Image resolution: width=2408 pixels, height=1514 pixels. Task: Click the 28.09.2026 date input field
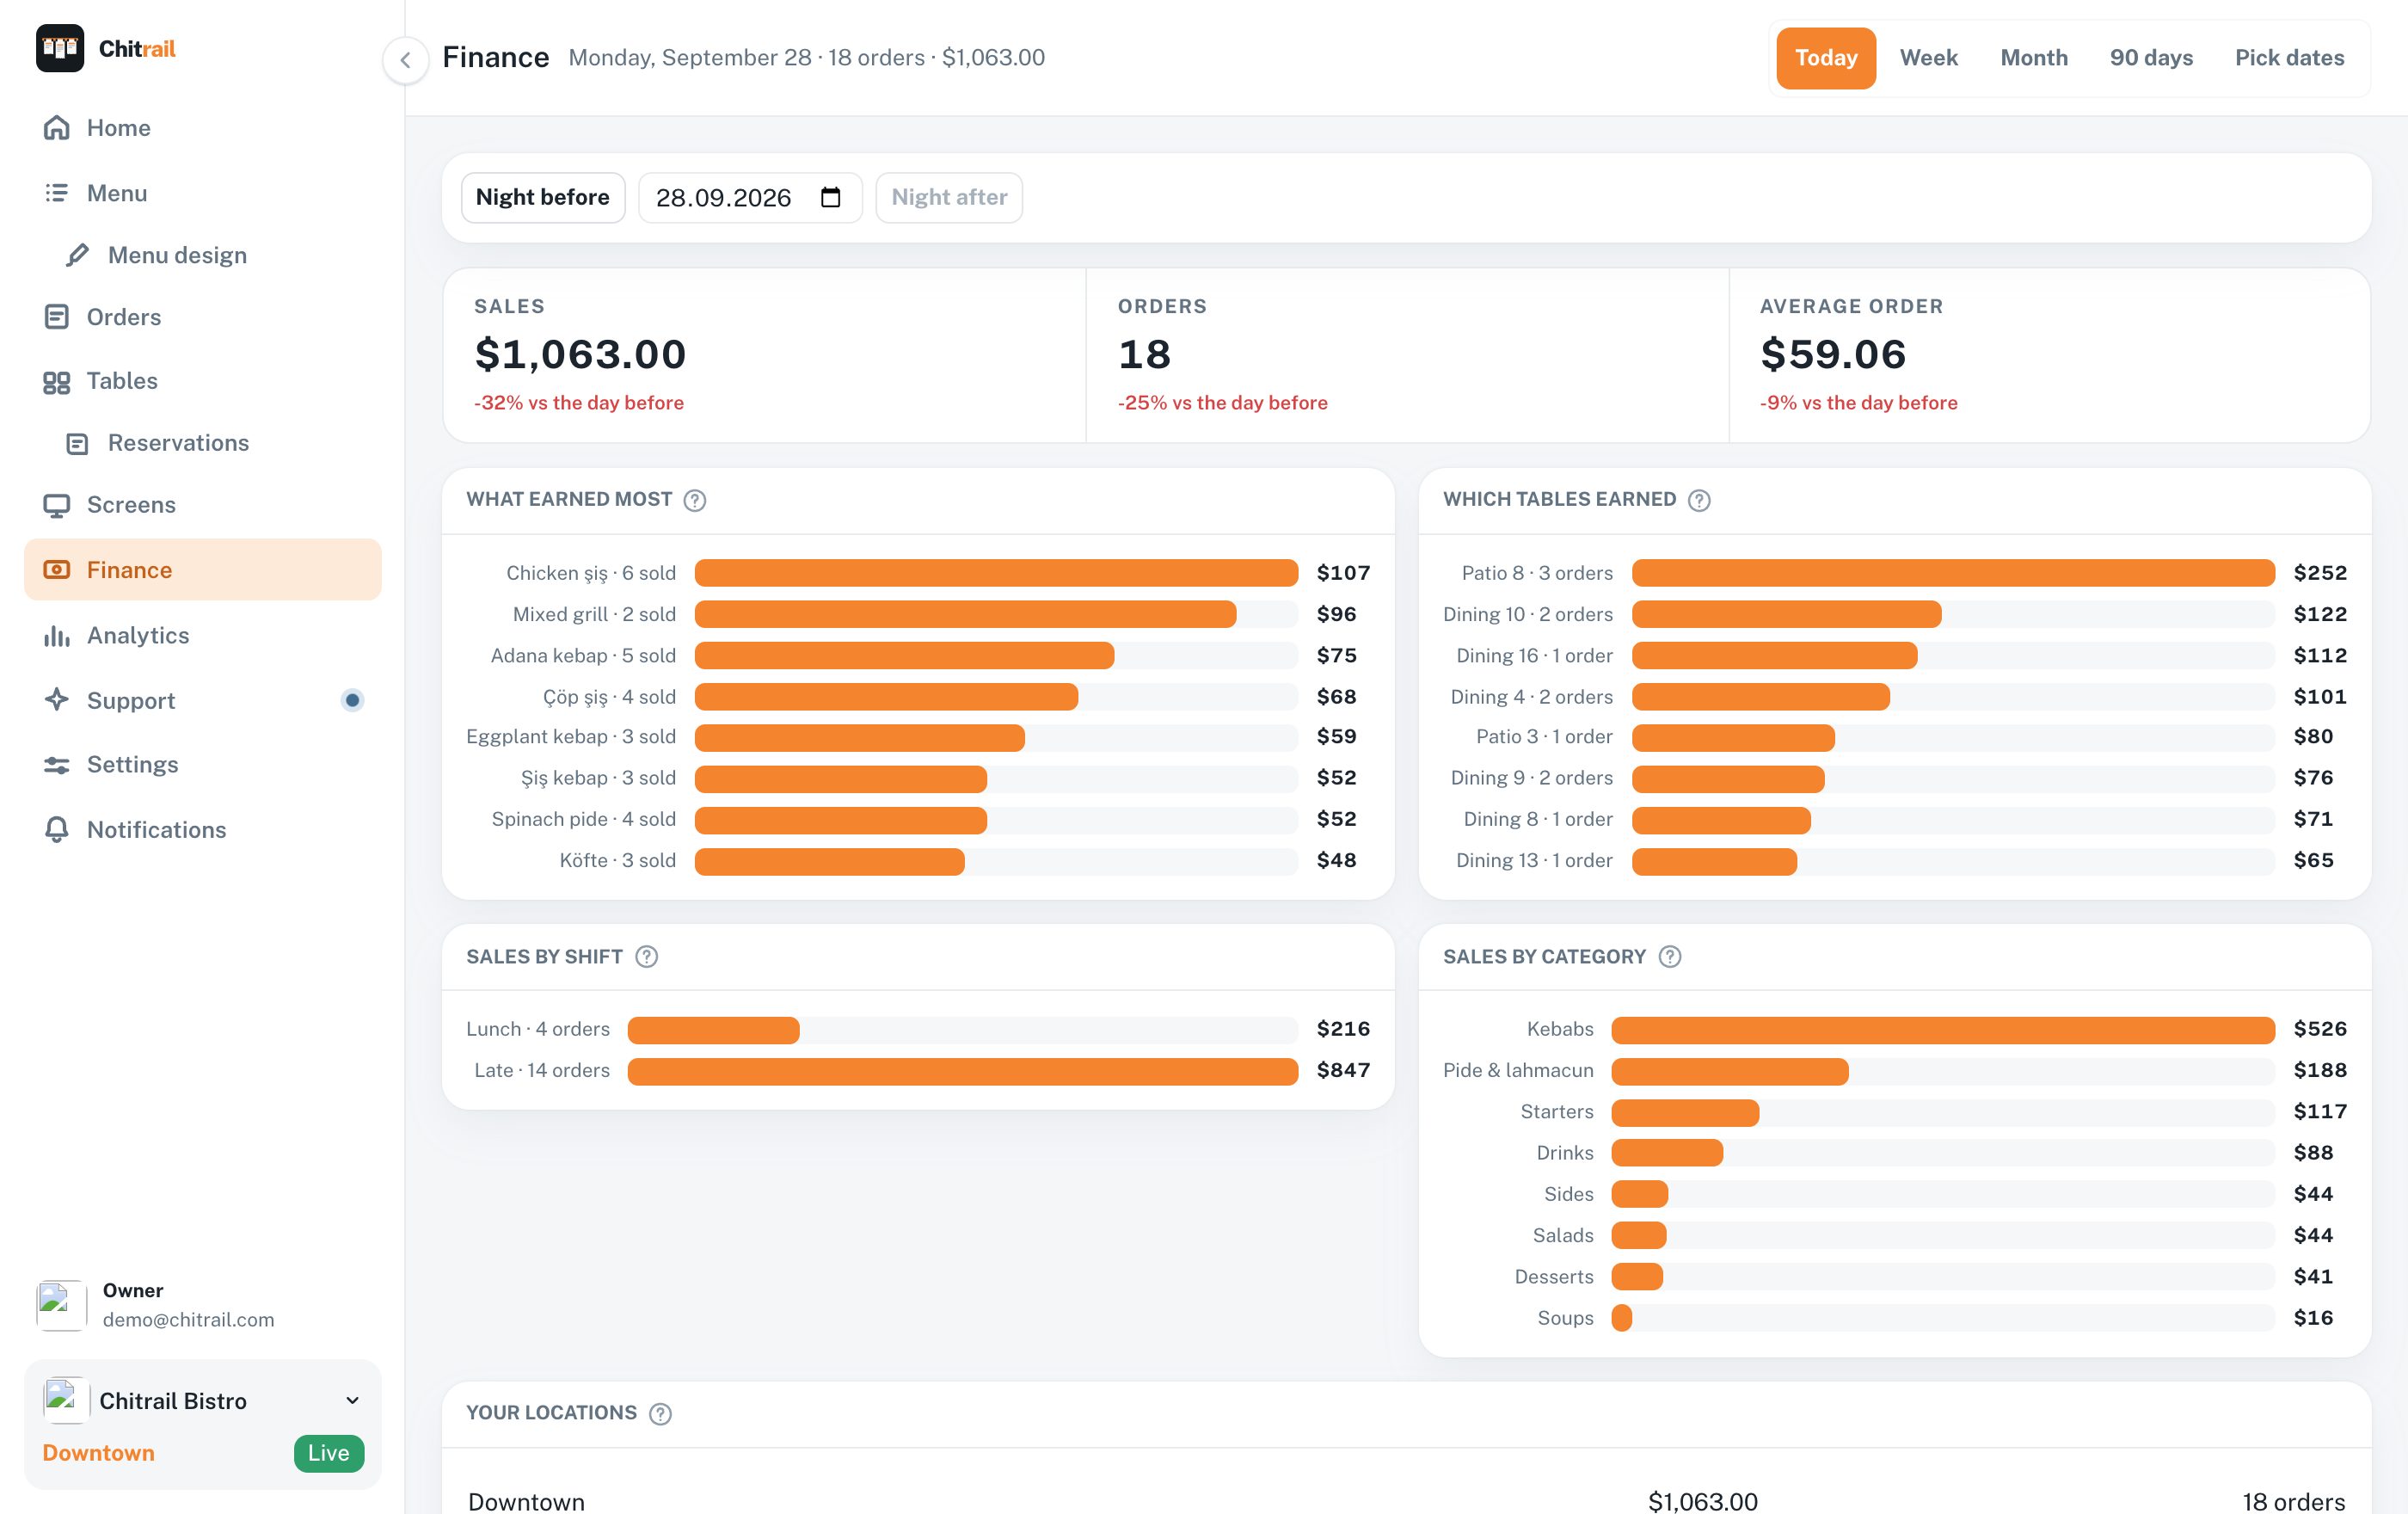point(750,197)
